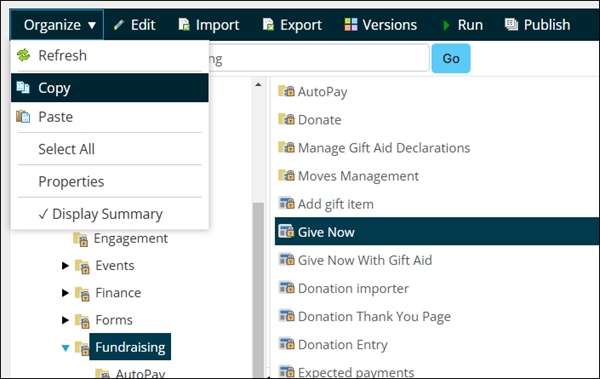Click the Events locked folder icon
The height and width of the screenshot is (379, 600).
click(82, 266)
